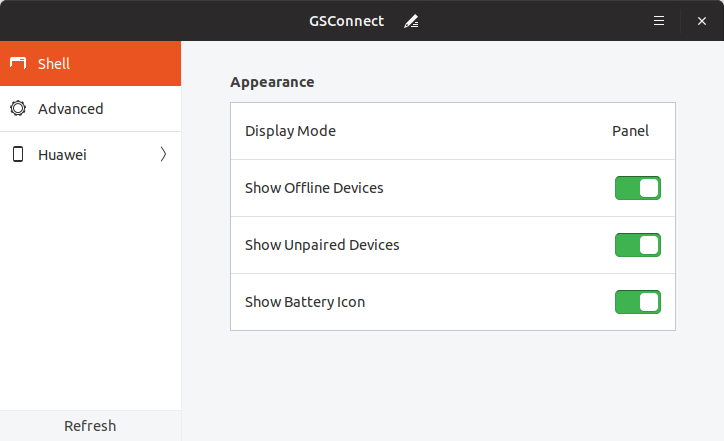Screen dimensions: 724x441
Task: Click the Show Offline Devices label
Action: [314, 188]
